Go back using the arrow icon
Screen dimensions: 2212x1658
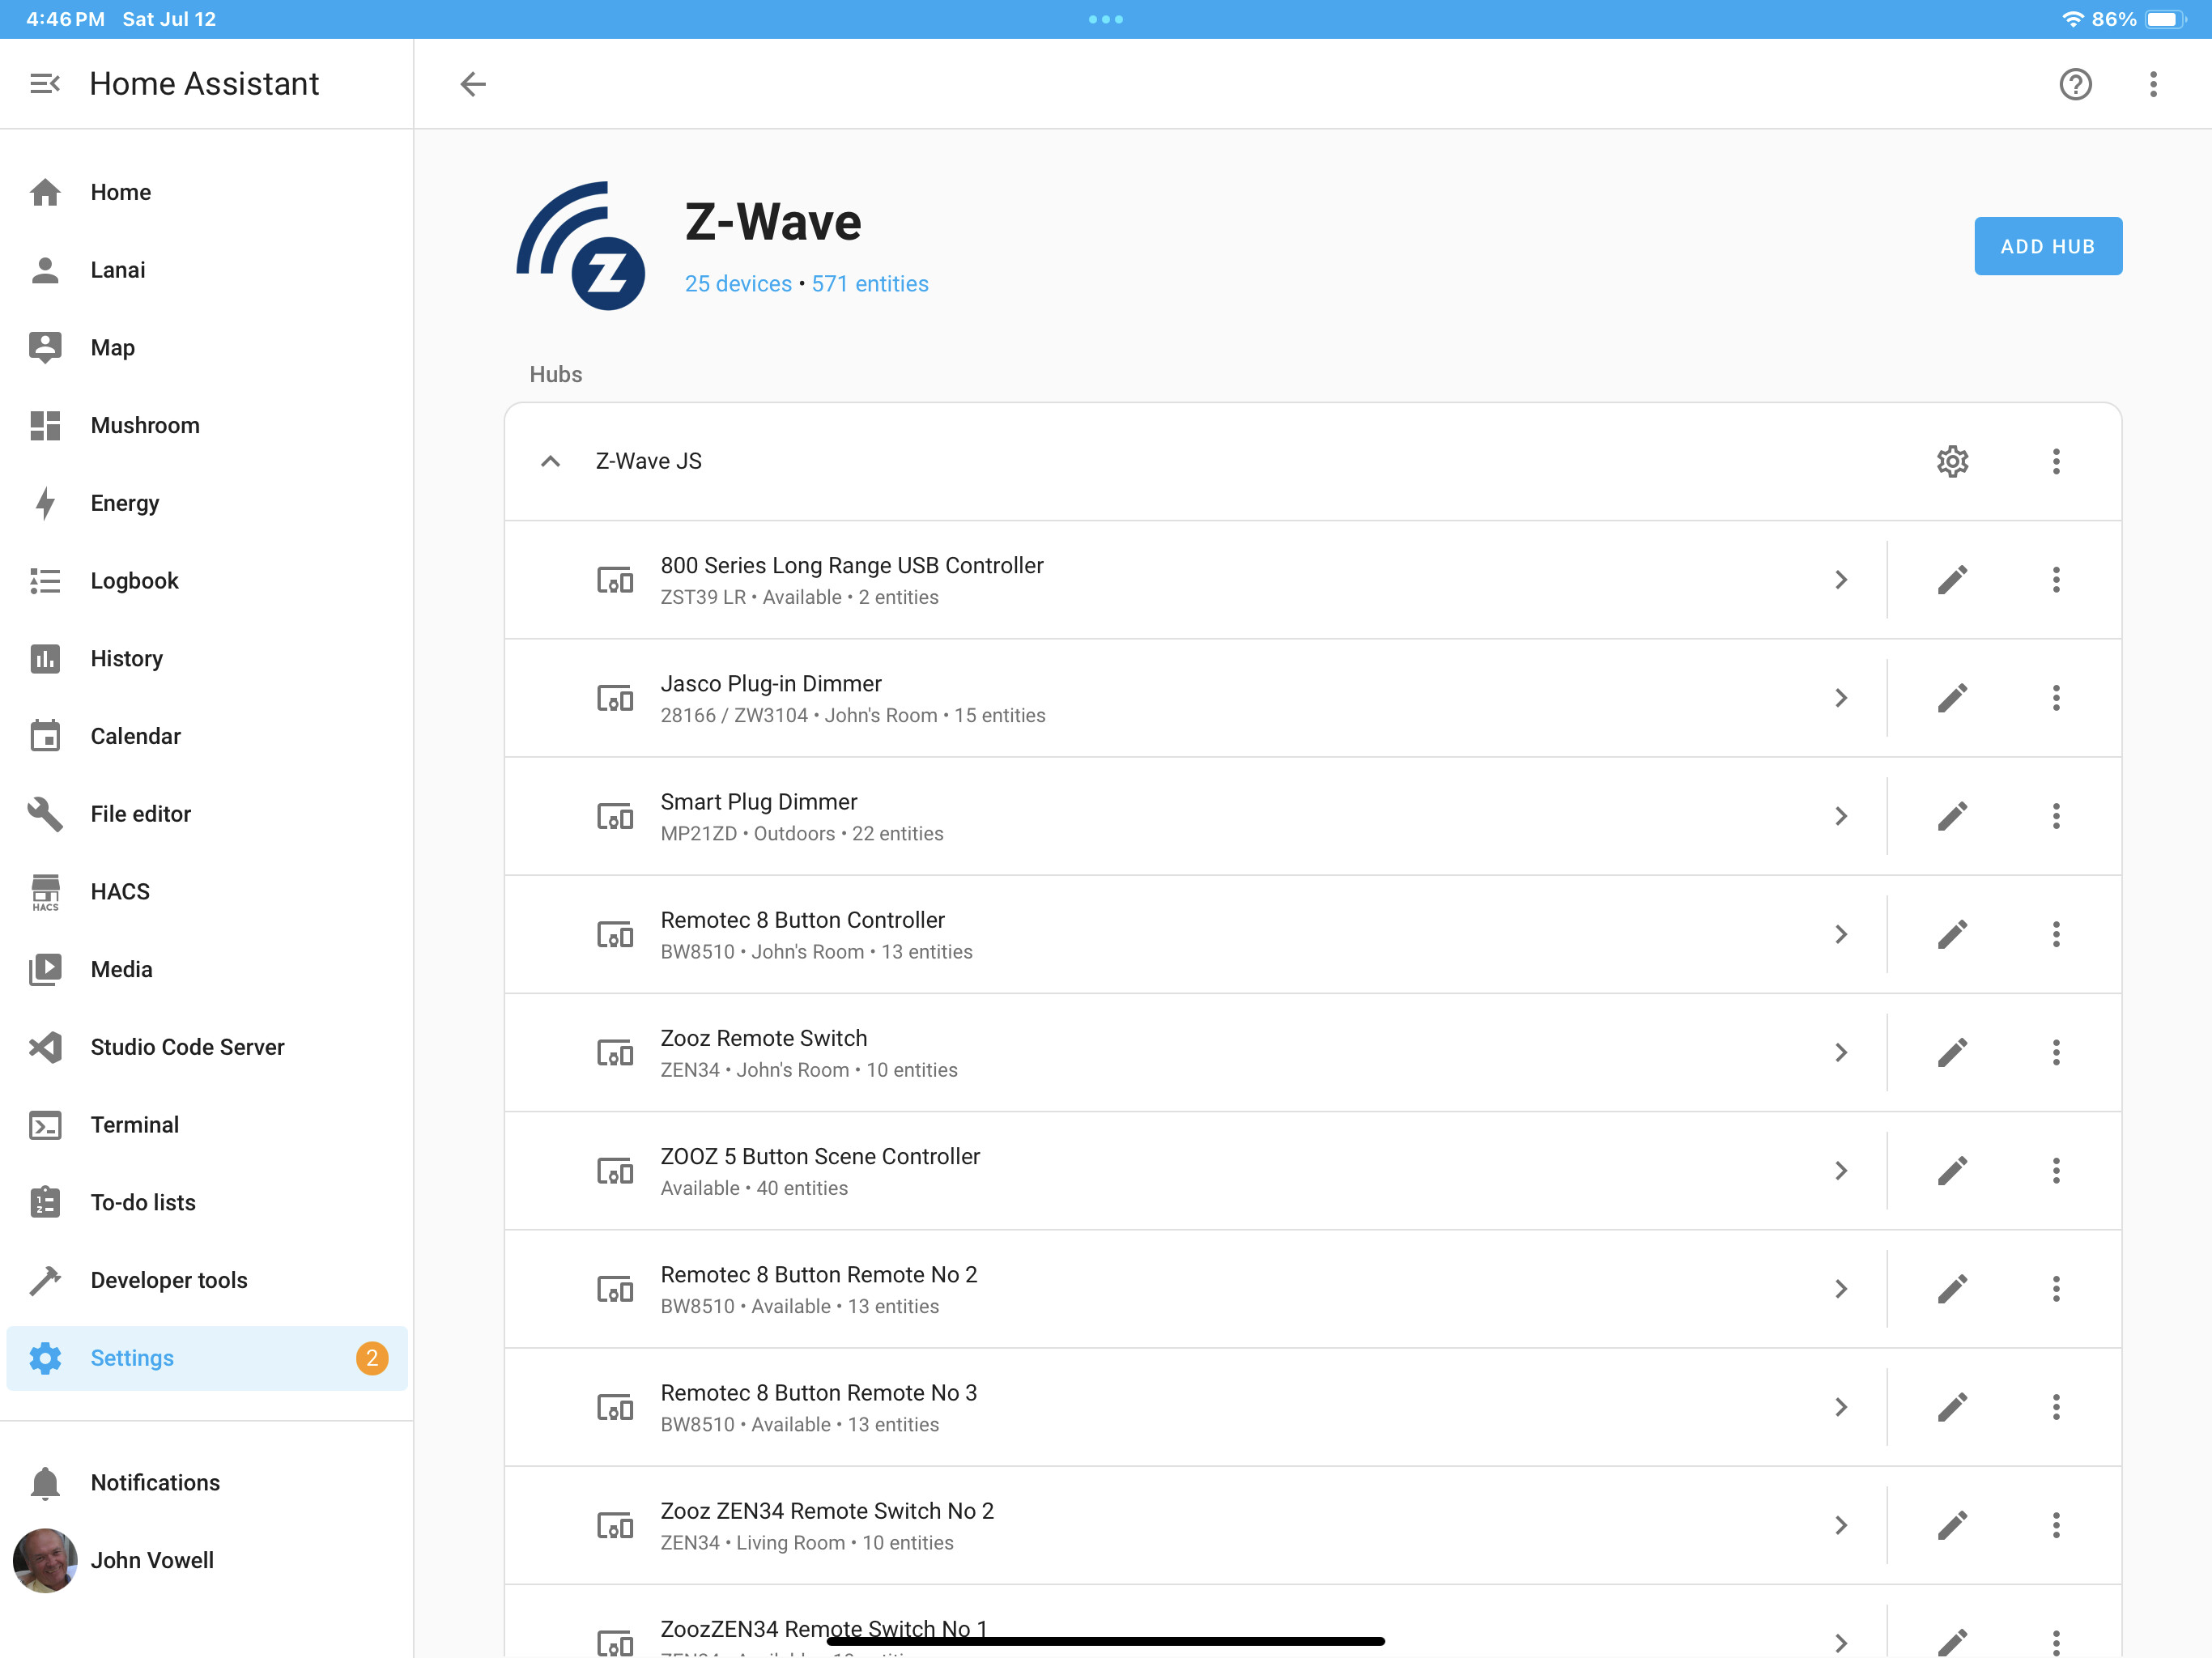[x=473, y=84]
